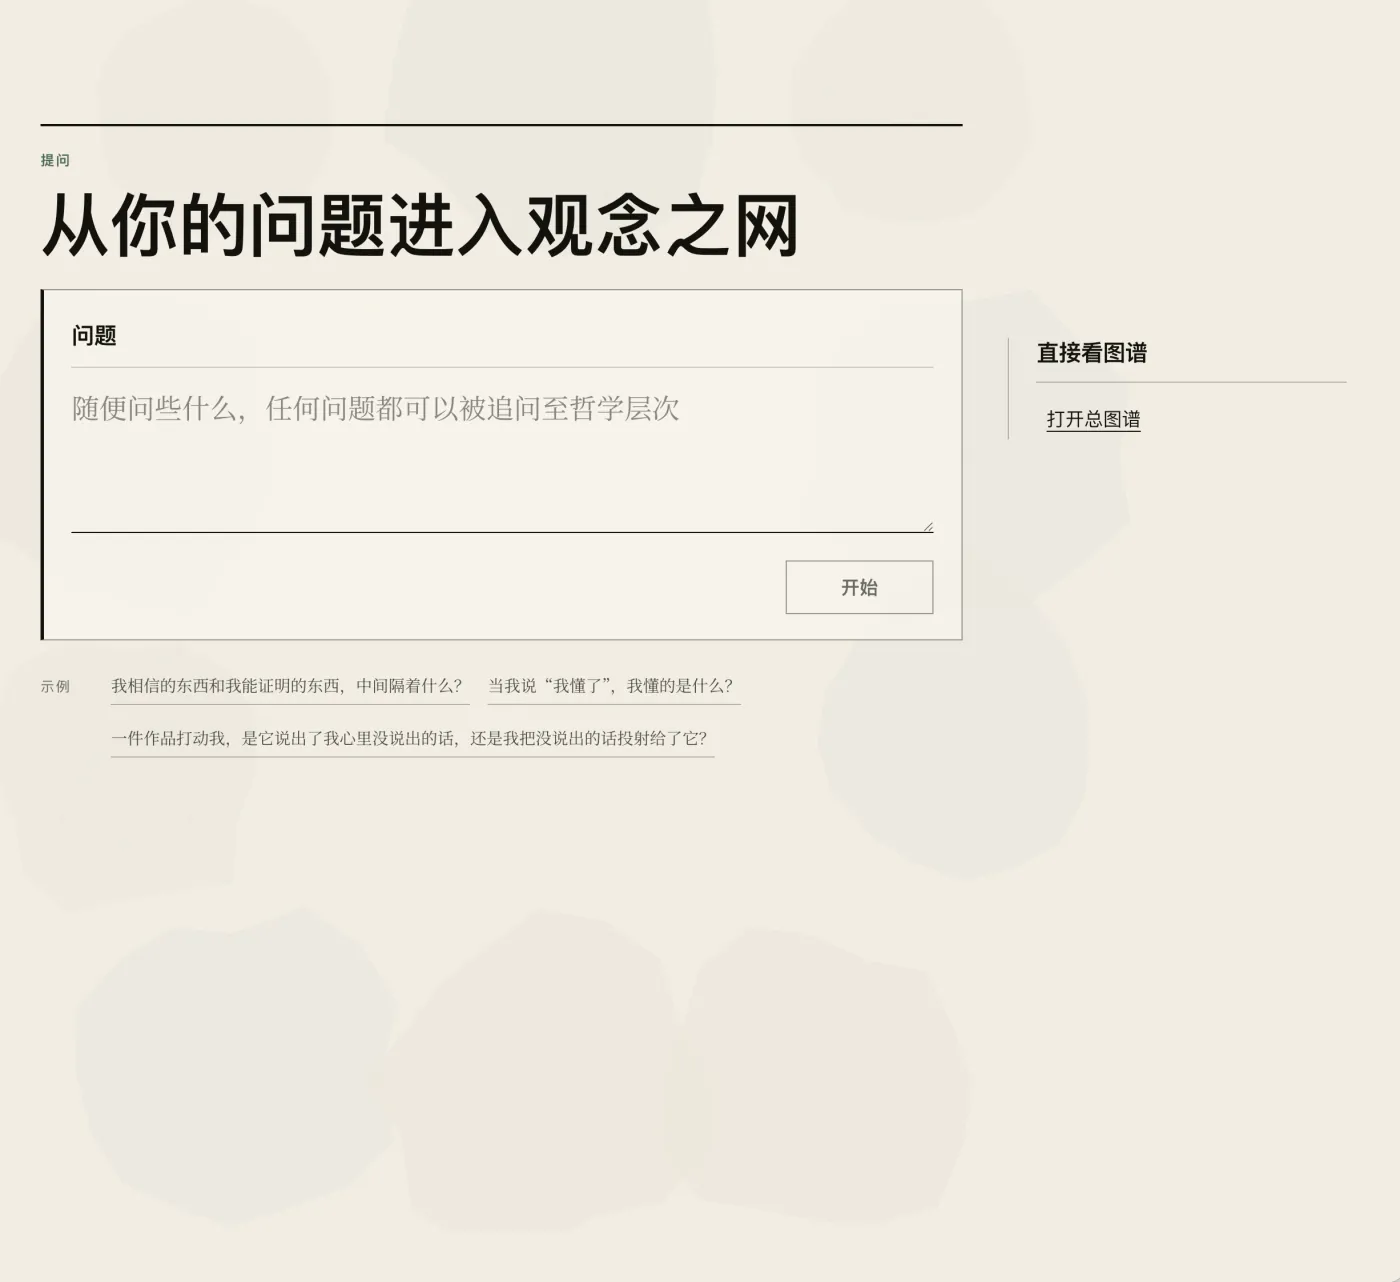
Task: Click the 开始 button
Action: tap(859, 587)
